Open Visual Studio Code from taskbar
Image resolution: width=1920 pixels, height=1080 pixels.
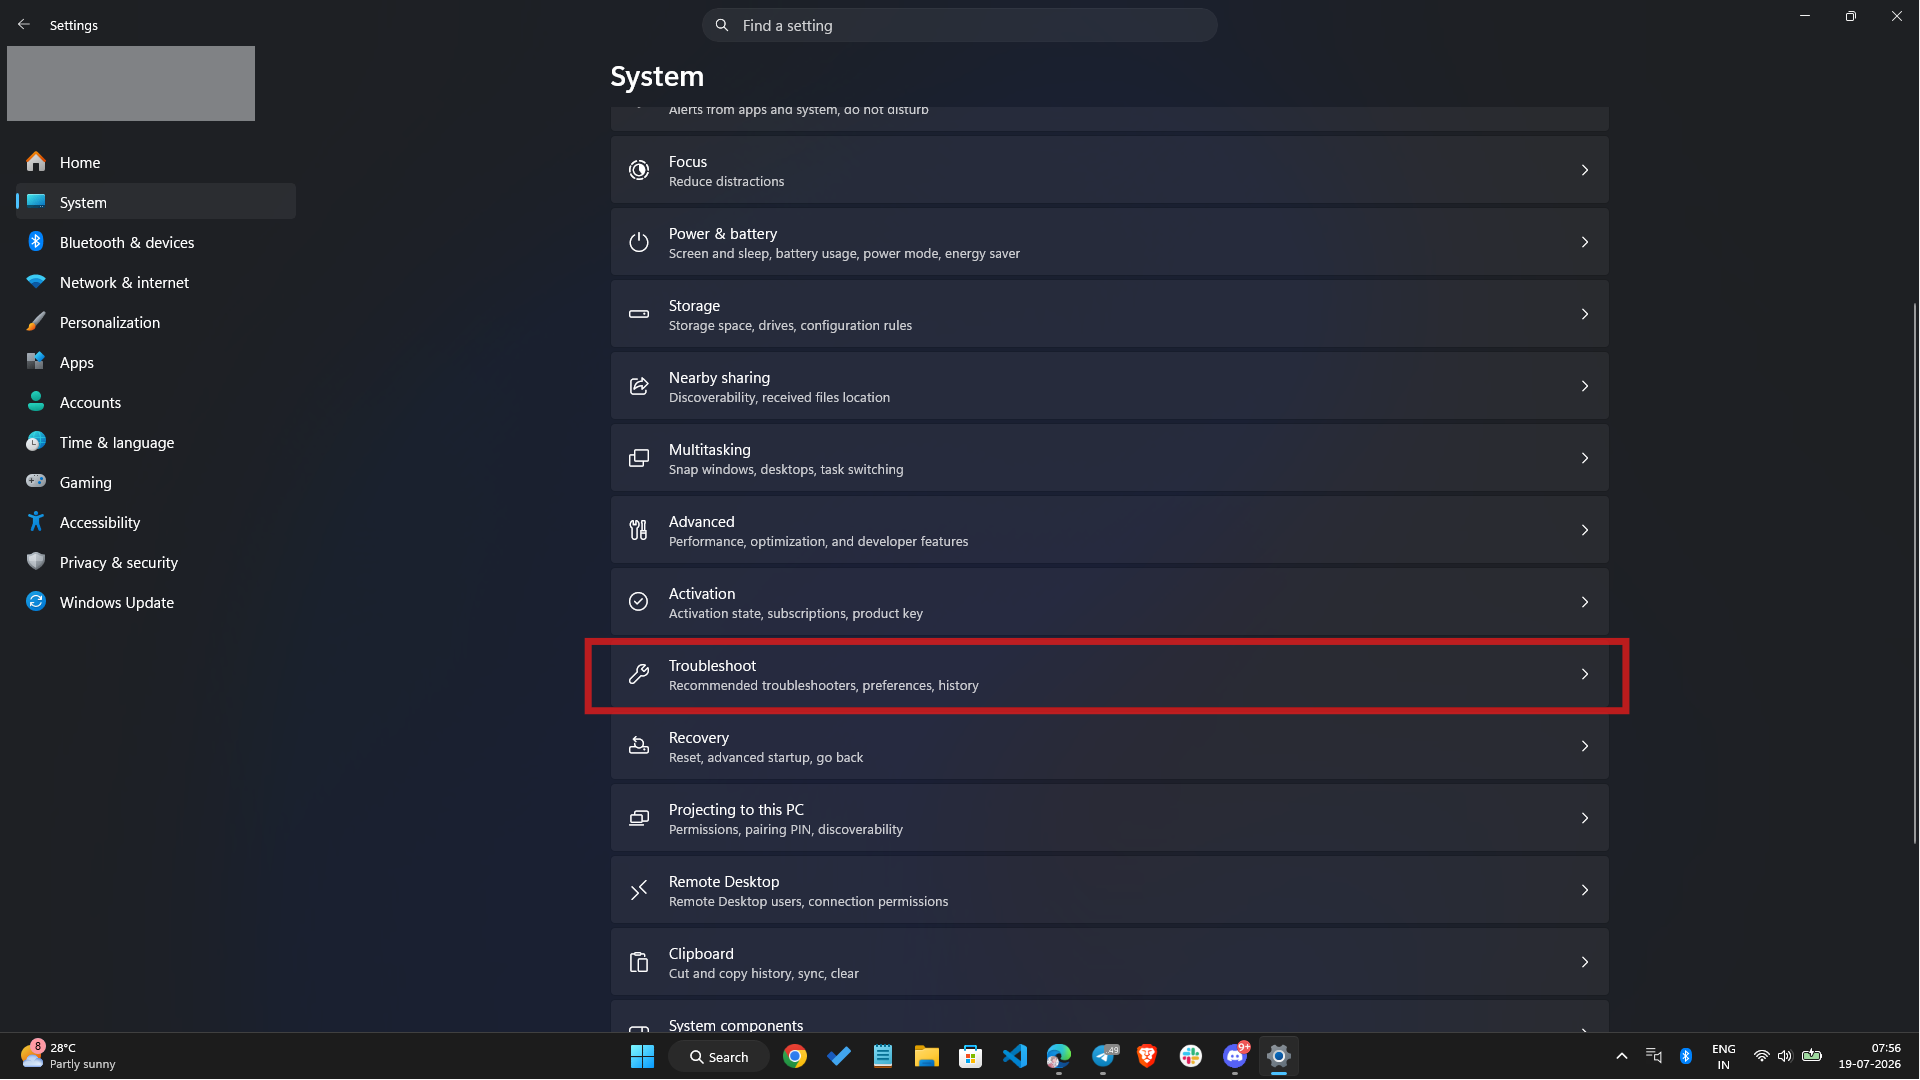(1015, 1056)
